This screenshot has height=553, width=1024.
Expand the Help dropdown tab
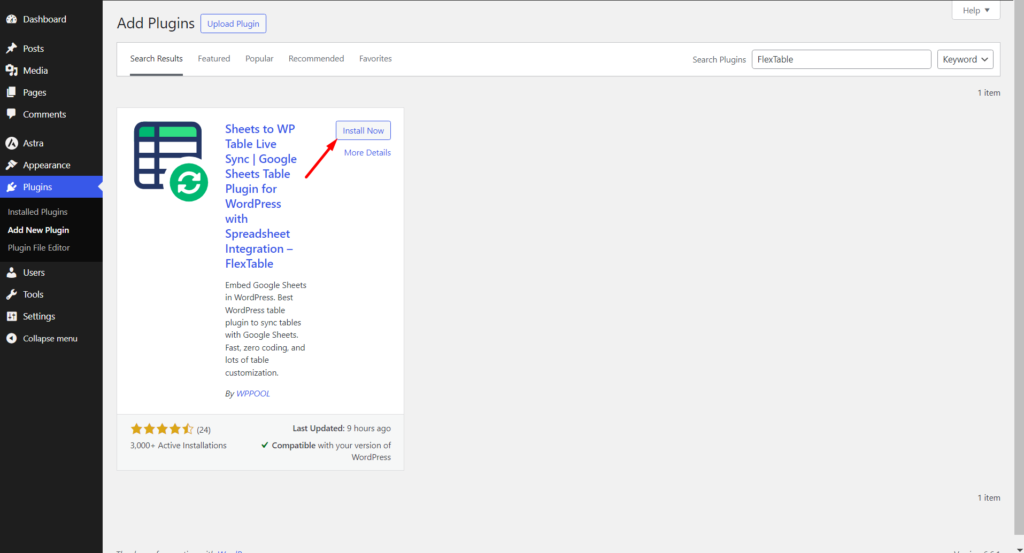coord(976,10)
